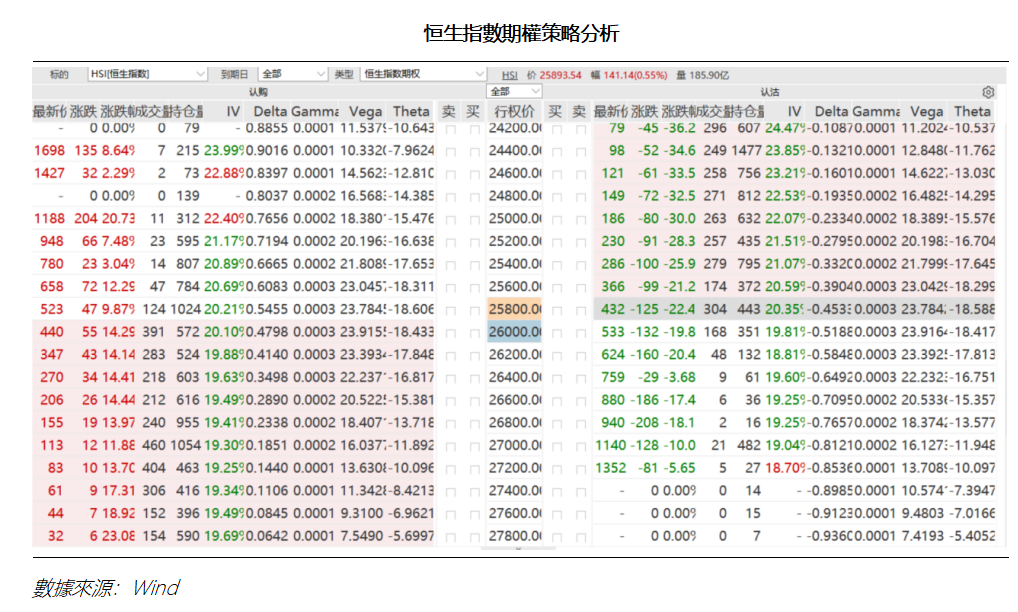This screenshot has width=1018, height=612.
Task: Click the call-side 卖 column header
Action: pos(449,111)
